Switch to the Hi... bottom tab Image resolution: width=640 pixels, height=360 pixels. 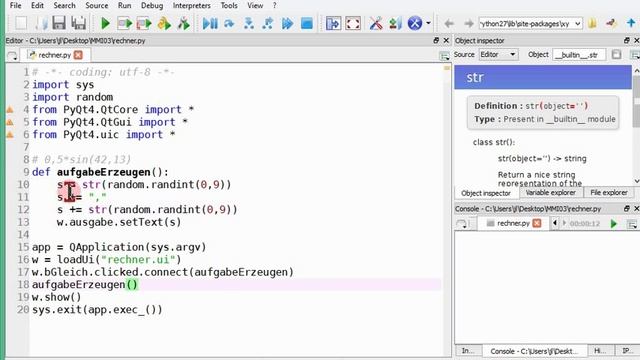point(600,351)
